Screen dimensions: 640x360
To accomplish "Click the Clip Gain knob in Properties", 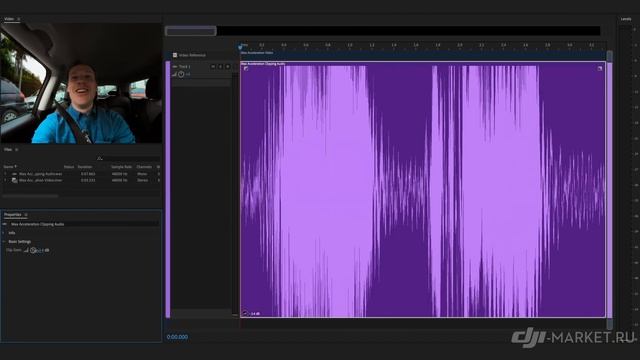I will [33, 250].
